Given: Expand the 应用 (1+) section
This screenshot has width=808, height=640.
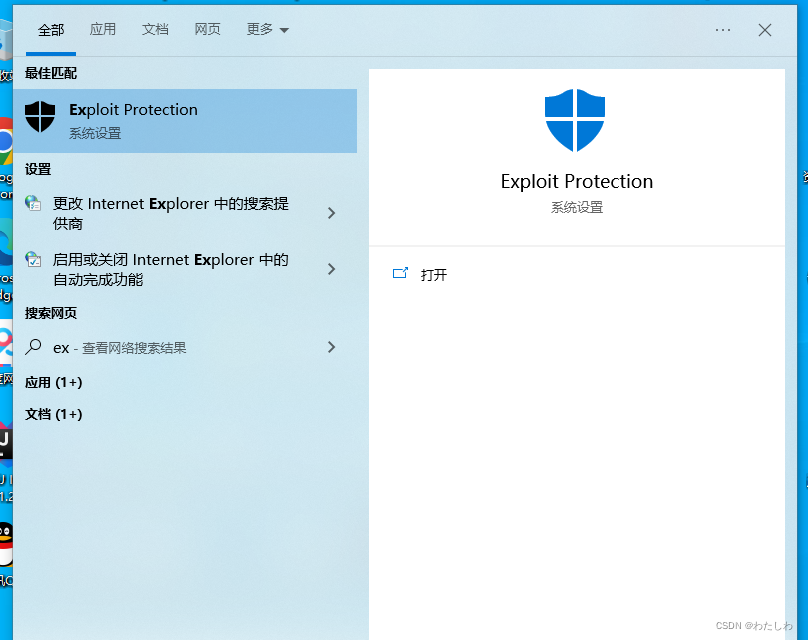Looking at the screenshot, I should (54, 382).
